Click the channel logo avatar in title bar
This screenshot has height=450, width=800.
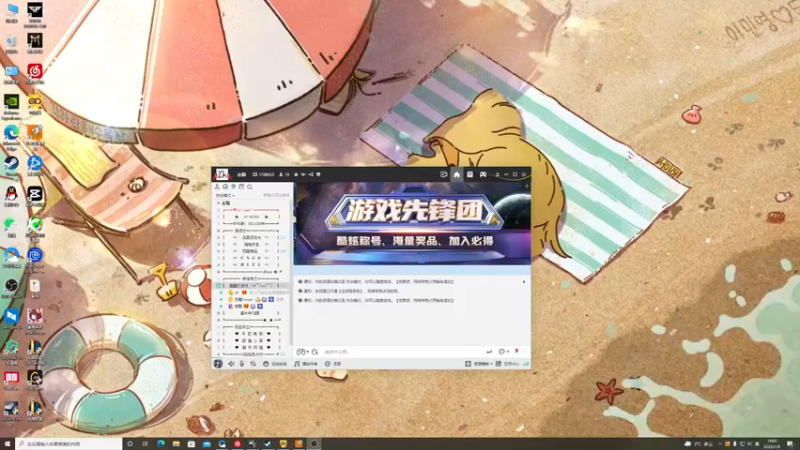pos(222,174)
